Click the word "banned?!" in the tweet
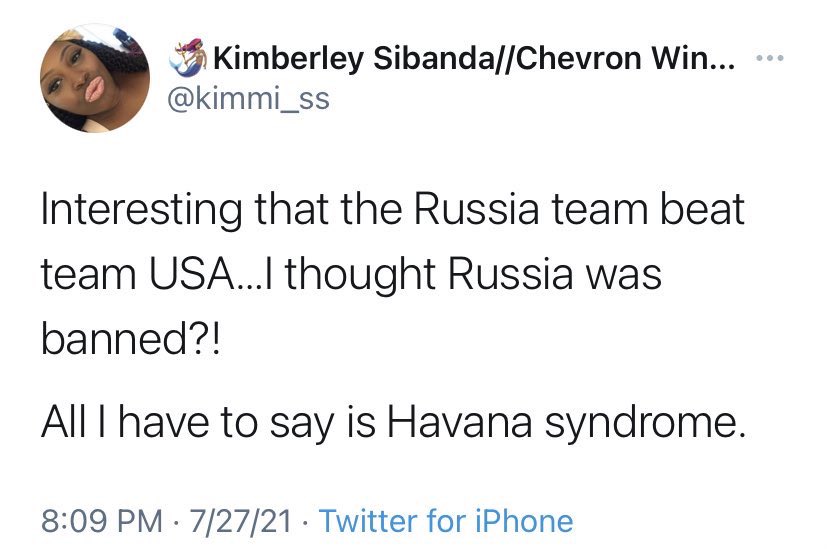The image size is (827, 549). coord(128,335)
